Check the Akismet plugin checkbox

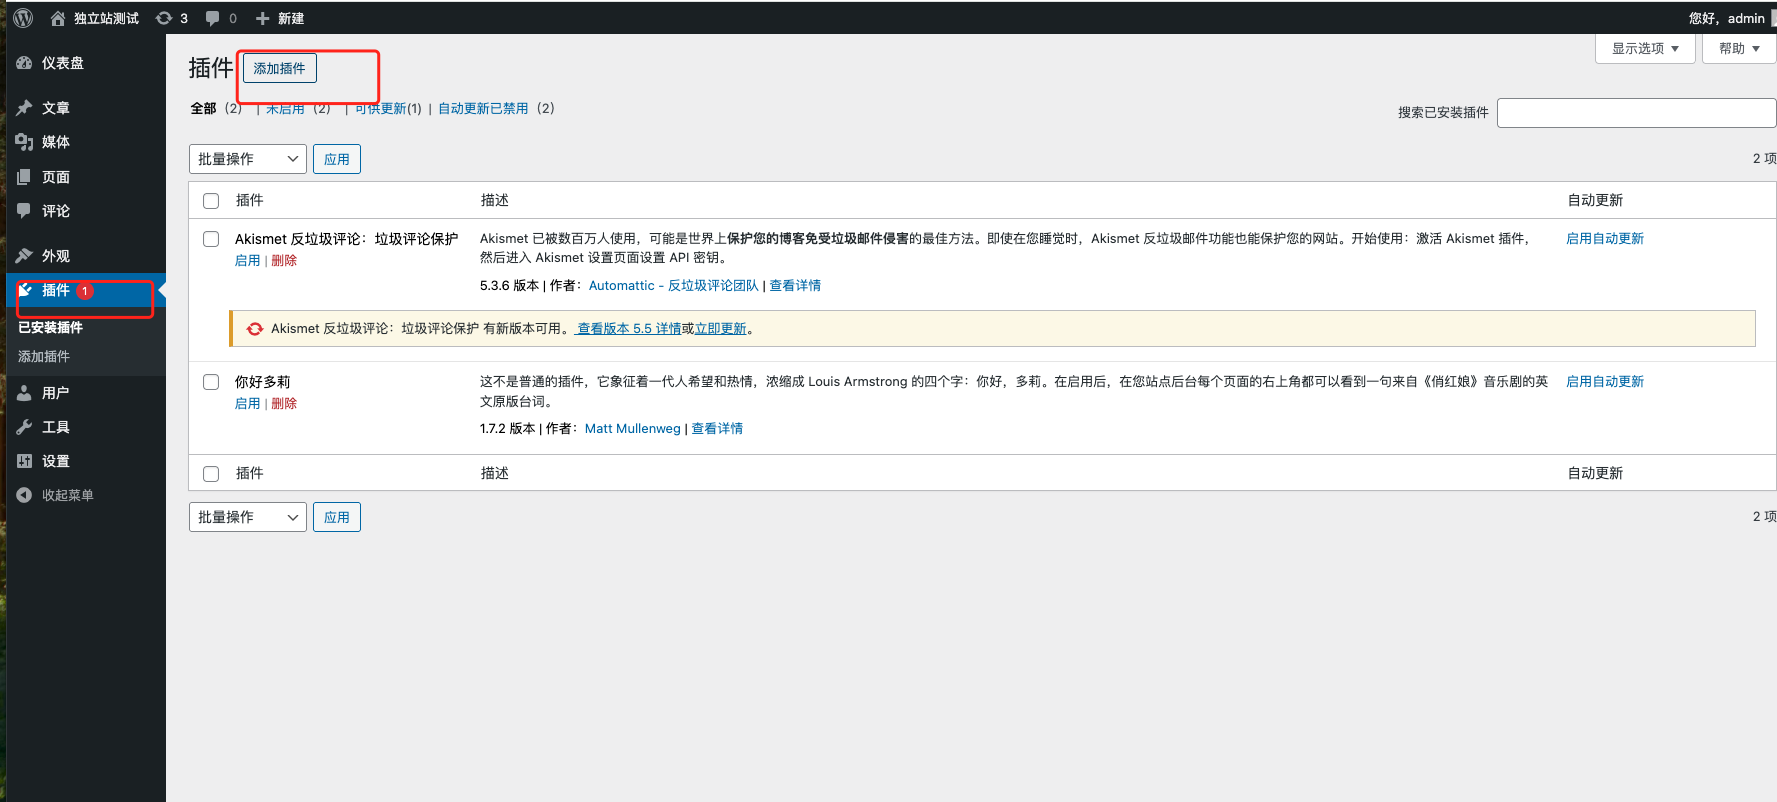[211, 239]
